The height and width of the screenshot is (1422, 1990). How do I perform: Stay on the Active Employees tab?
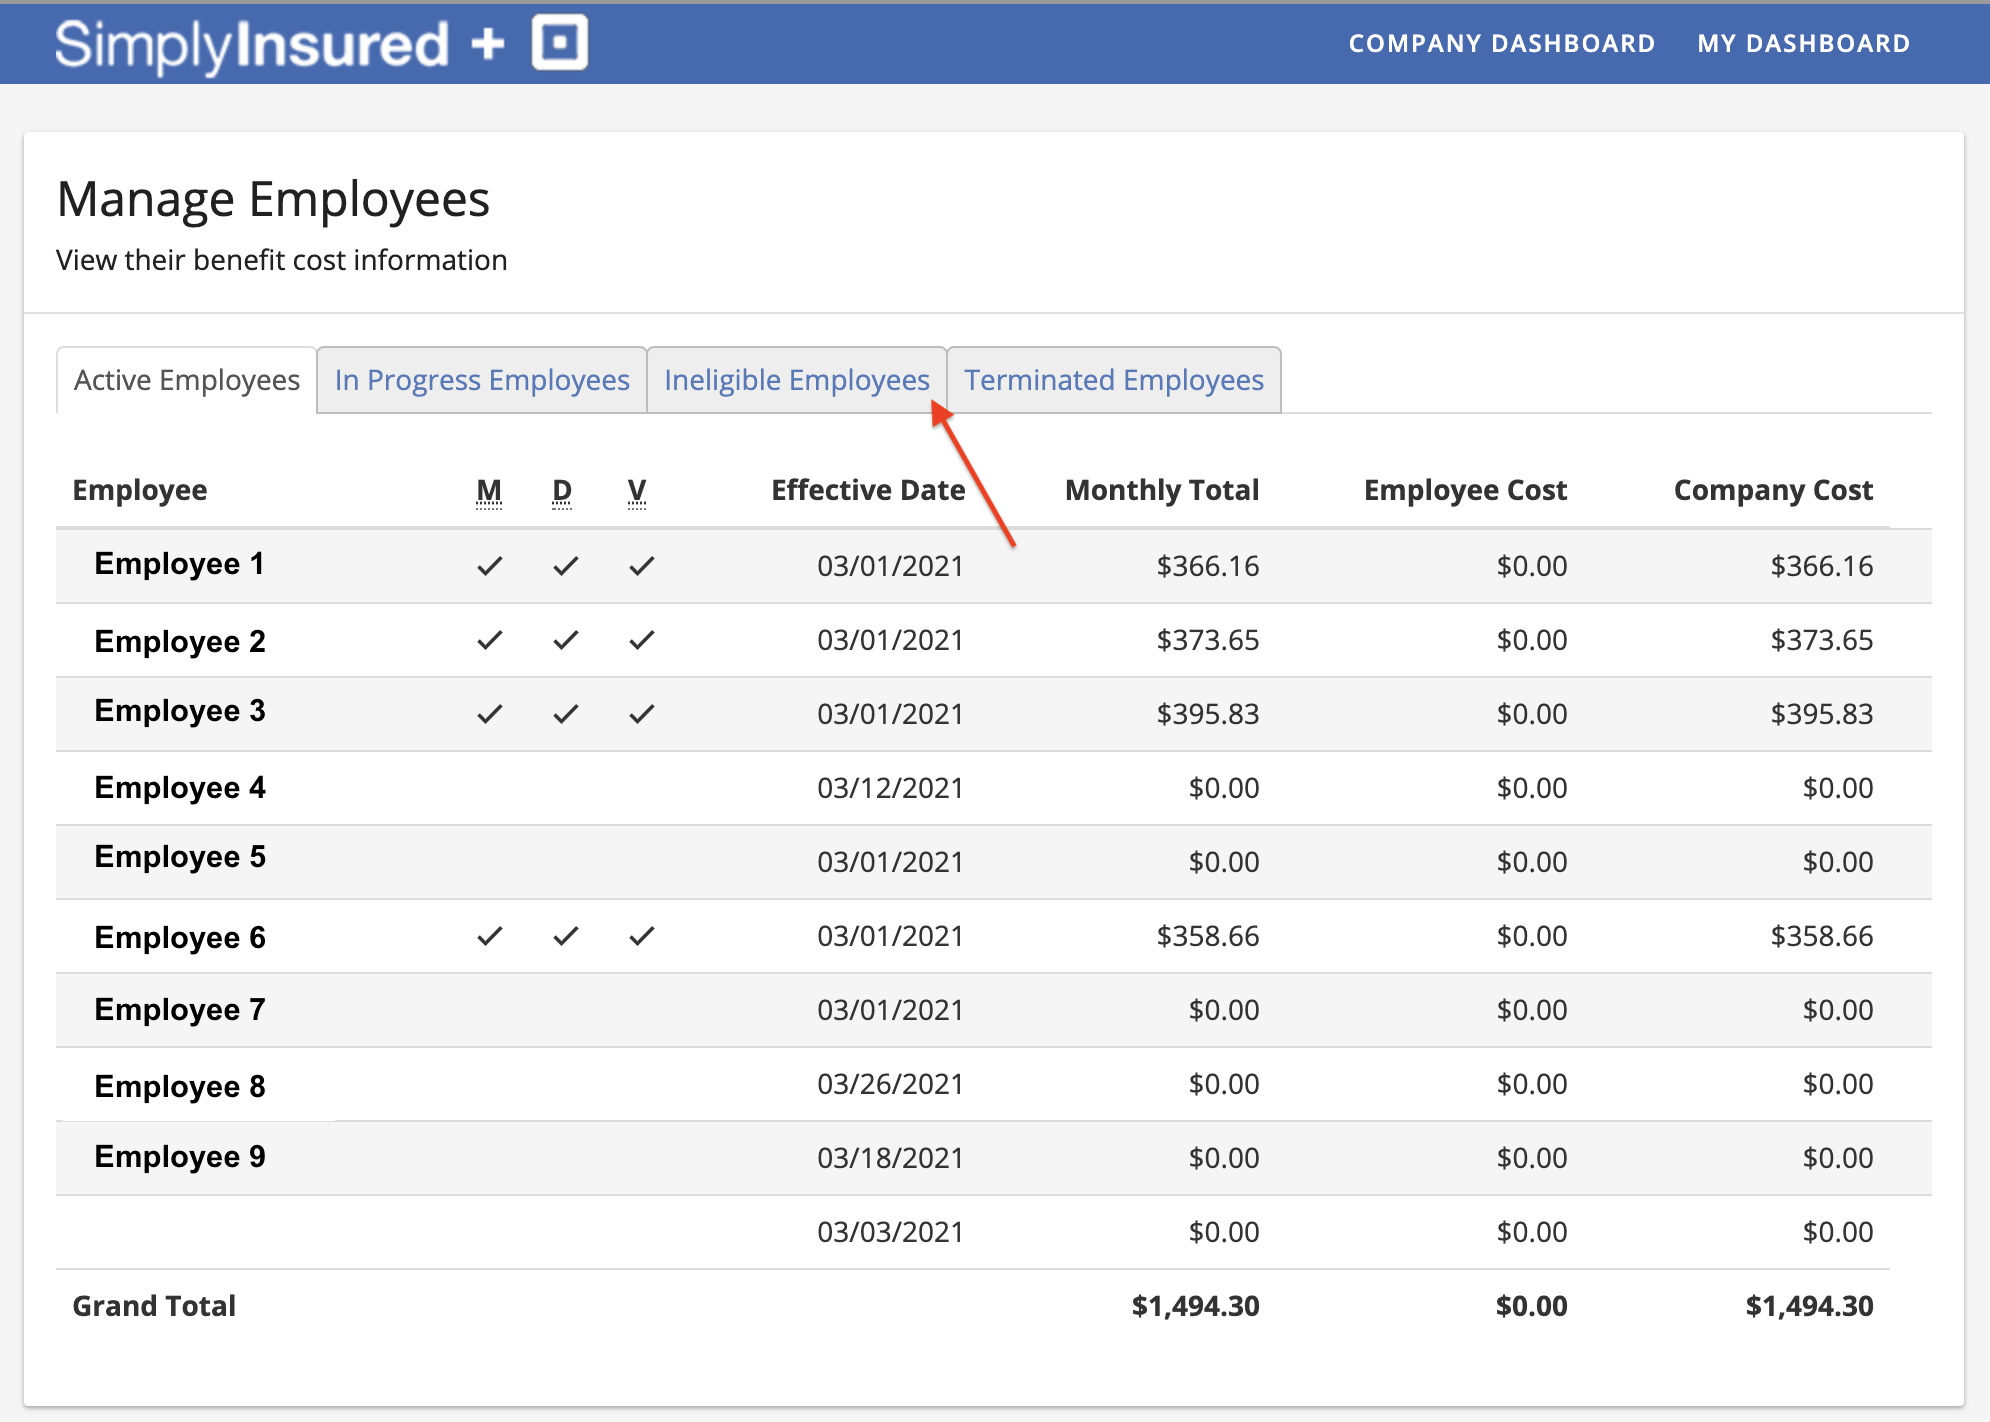tap(186, 380)
